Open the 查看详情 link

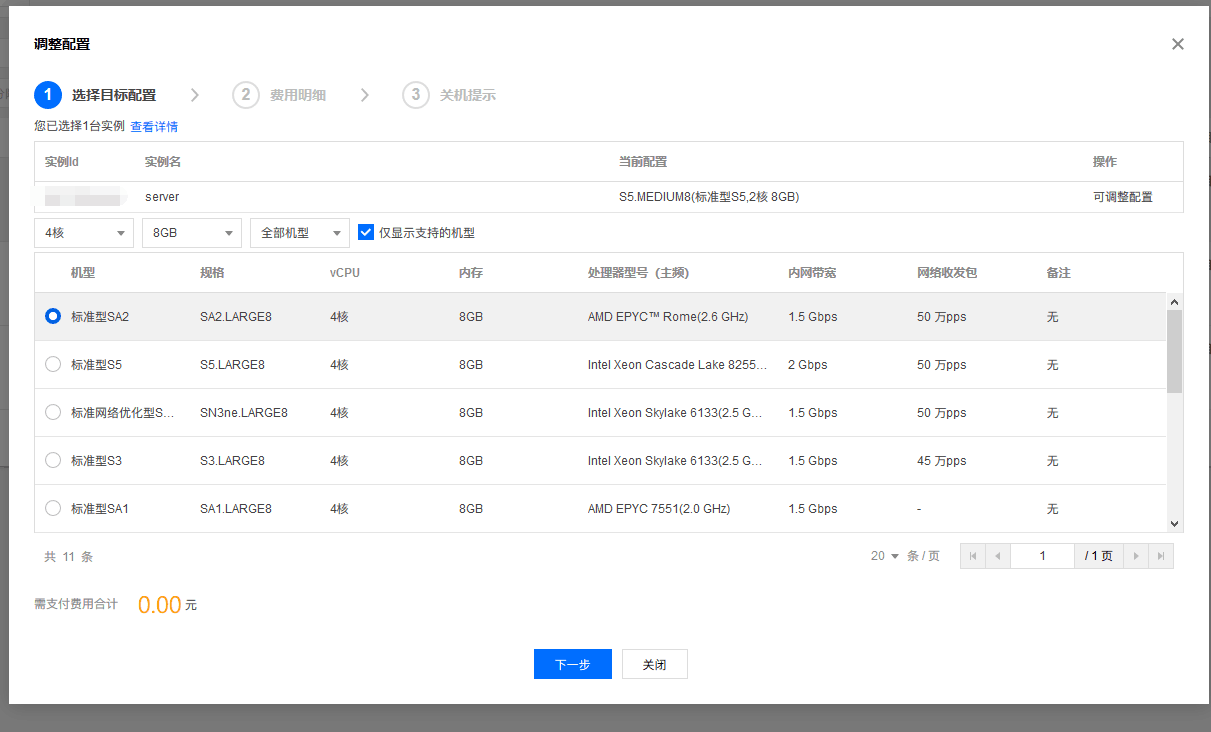click(154, 127)
